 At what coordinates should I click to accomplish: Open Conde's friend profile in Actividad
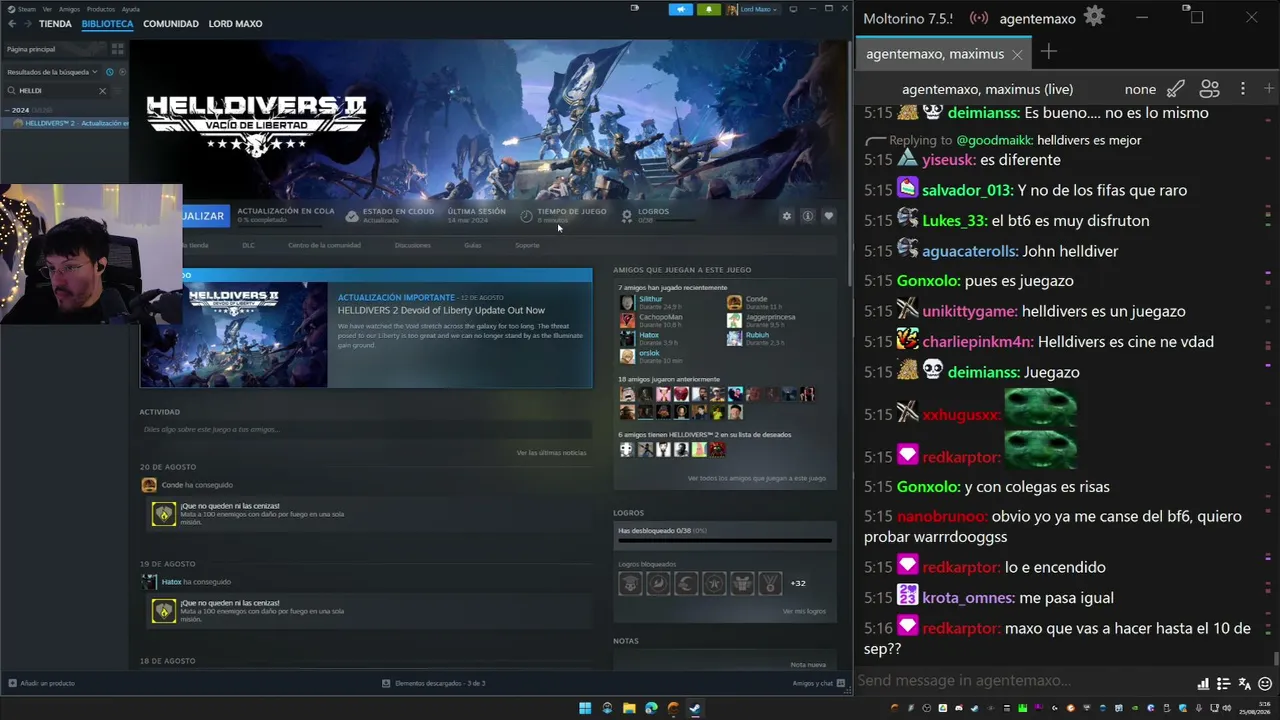tap(172, 485)
